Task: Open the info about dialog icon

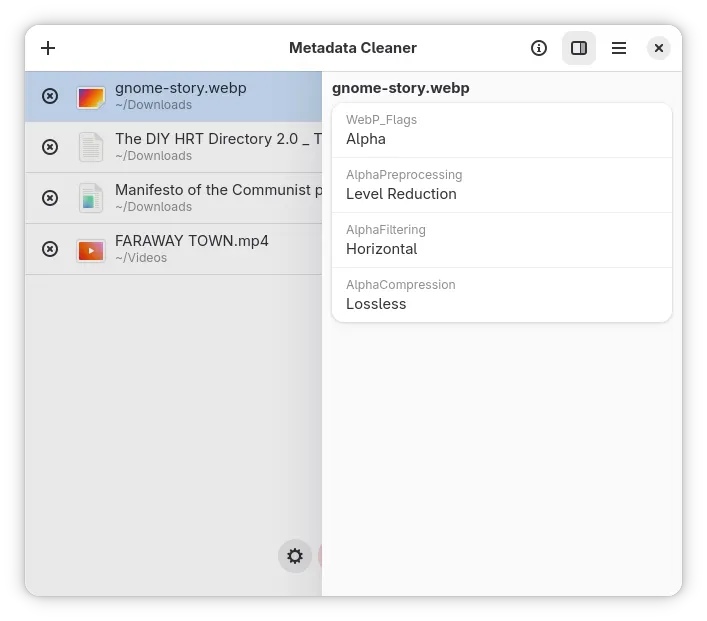Action: point(539,48)
